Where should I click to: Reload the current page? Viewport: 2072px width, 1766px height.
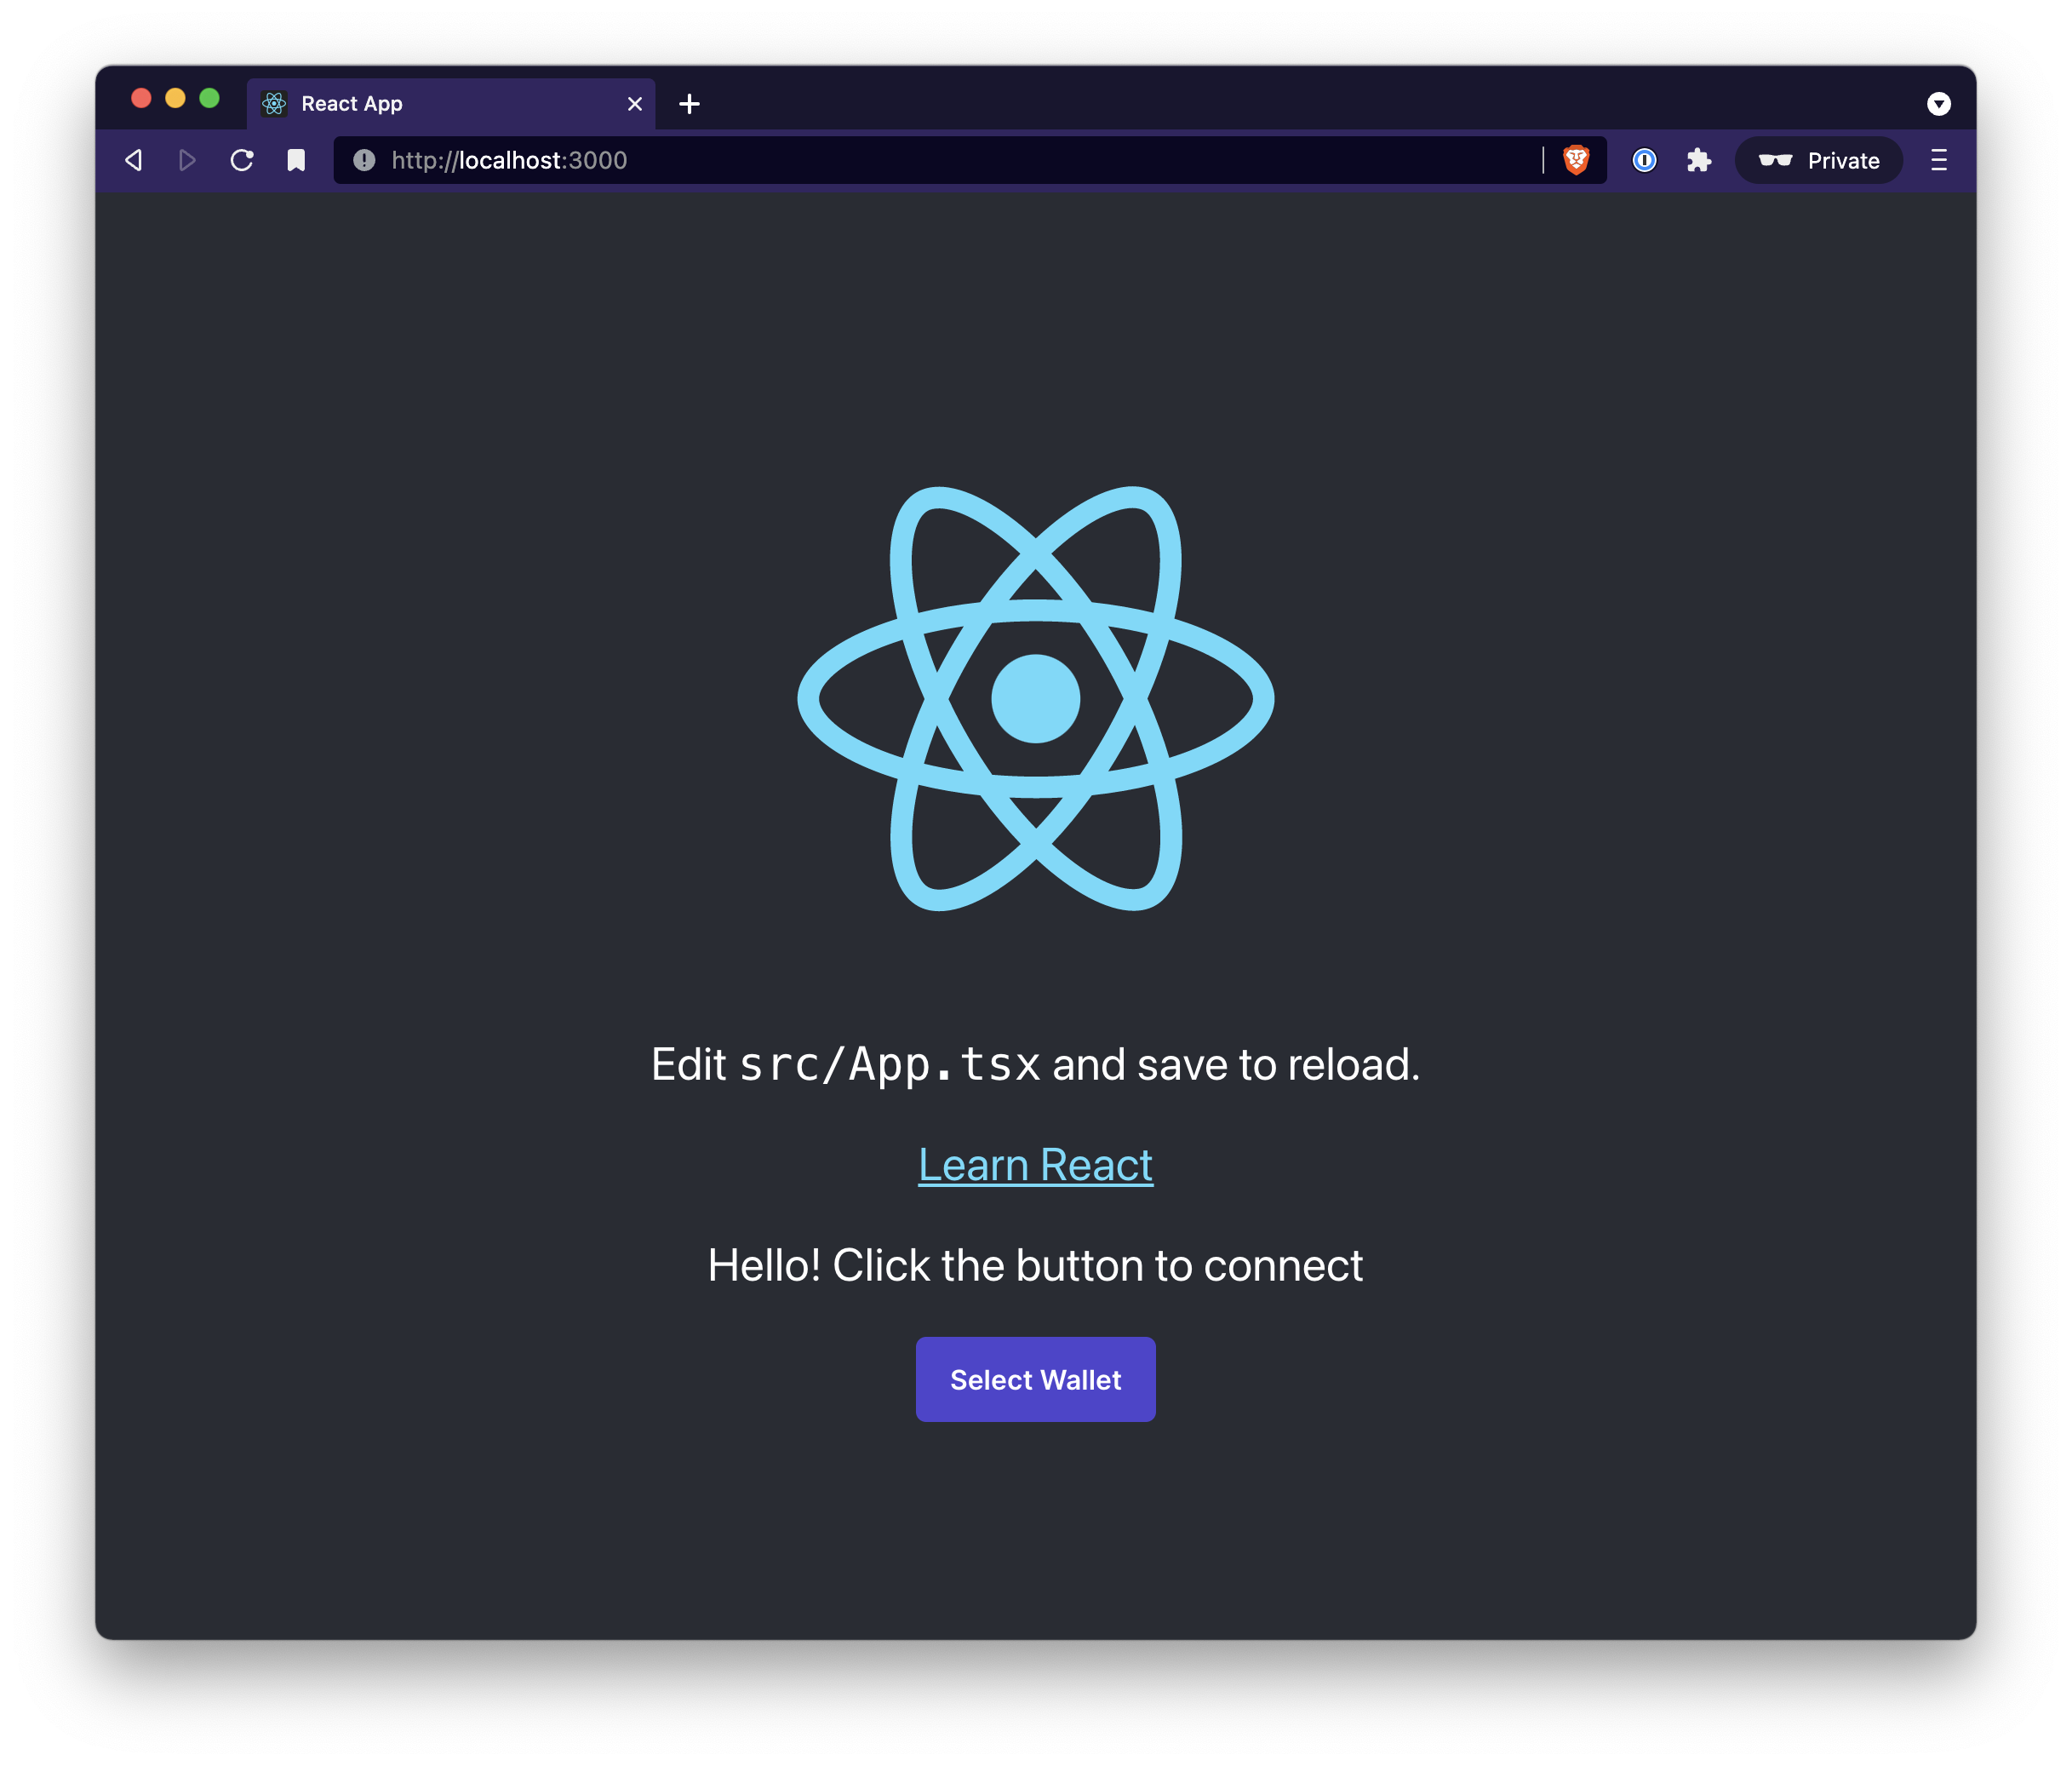click(x=242, y=160)
